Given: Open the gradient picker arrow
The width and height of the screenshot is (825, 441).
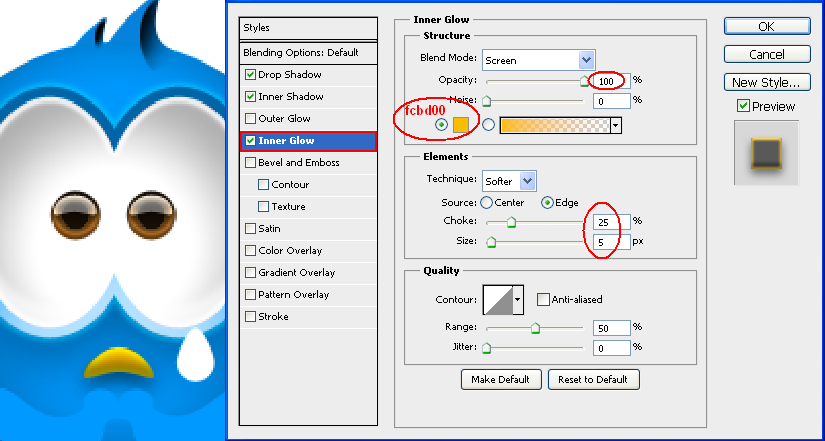Looking at the screenshot, I should pyautogui.click(x=616, y=125).
